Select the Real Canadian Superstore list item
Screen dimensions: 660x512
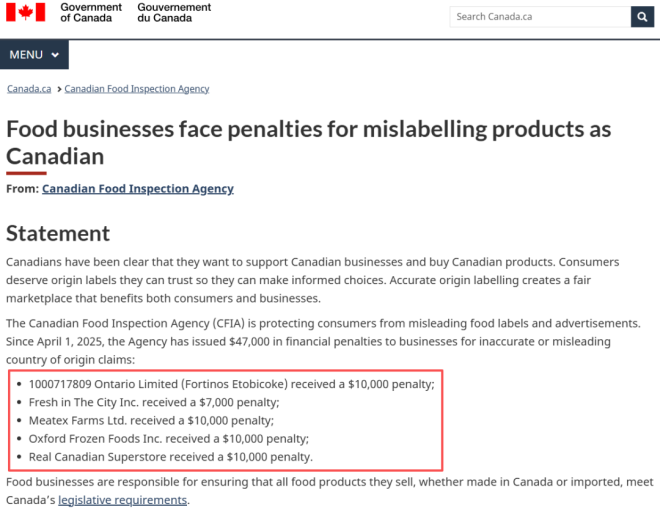coord(170,457)
